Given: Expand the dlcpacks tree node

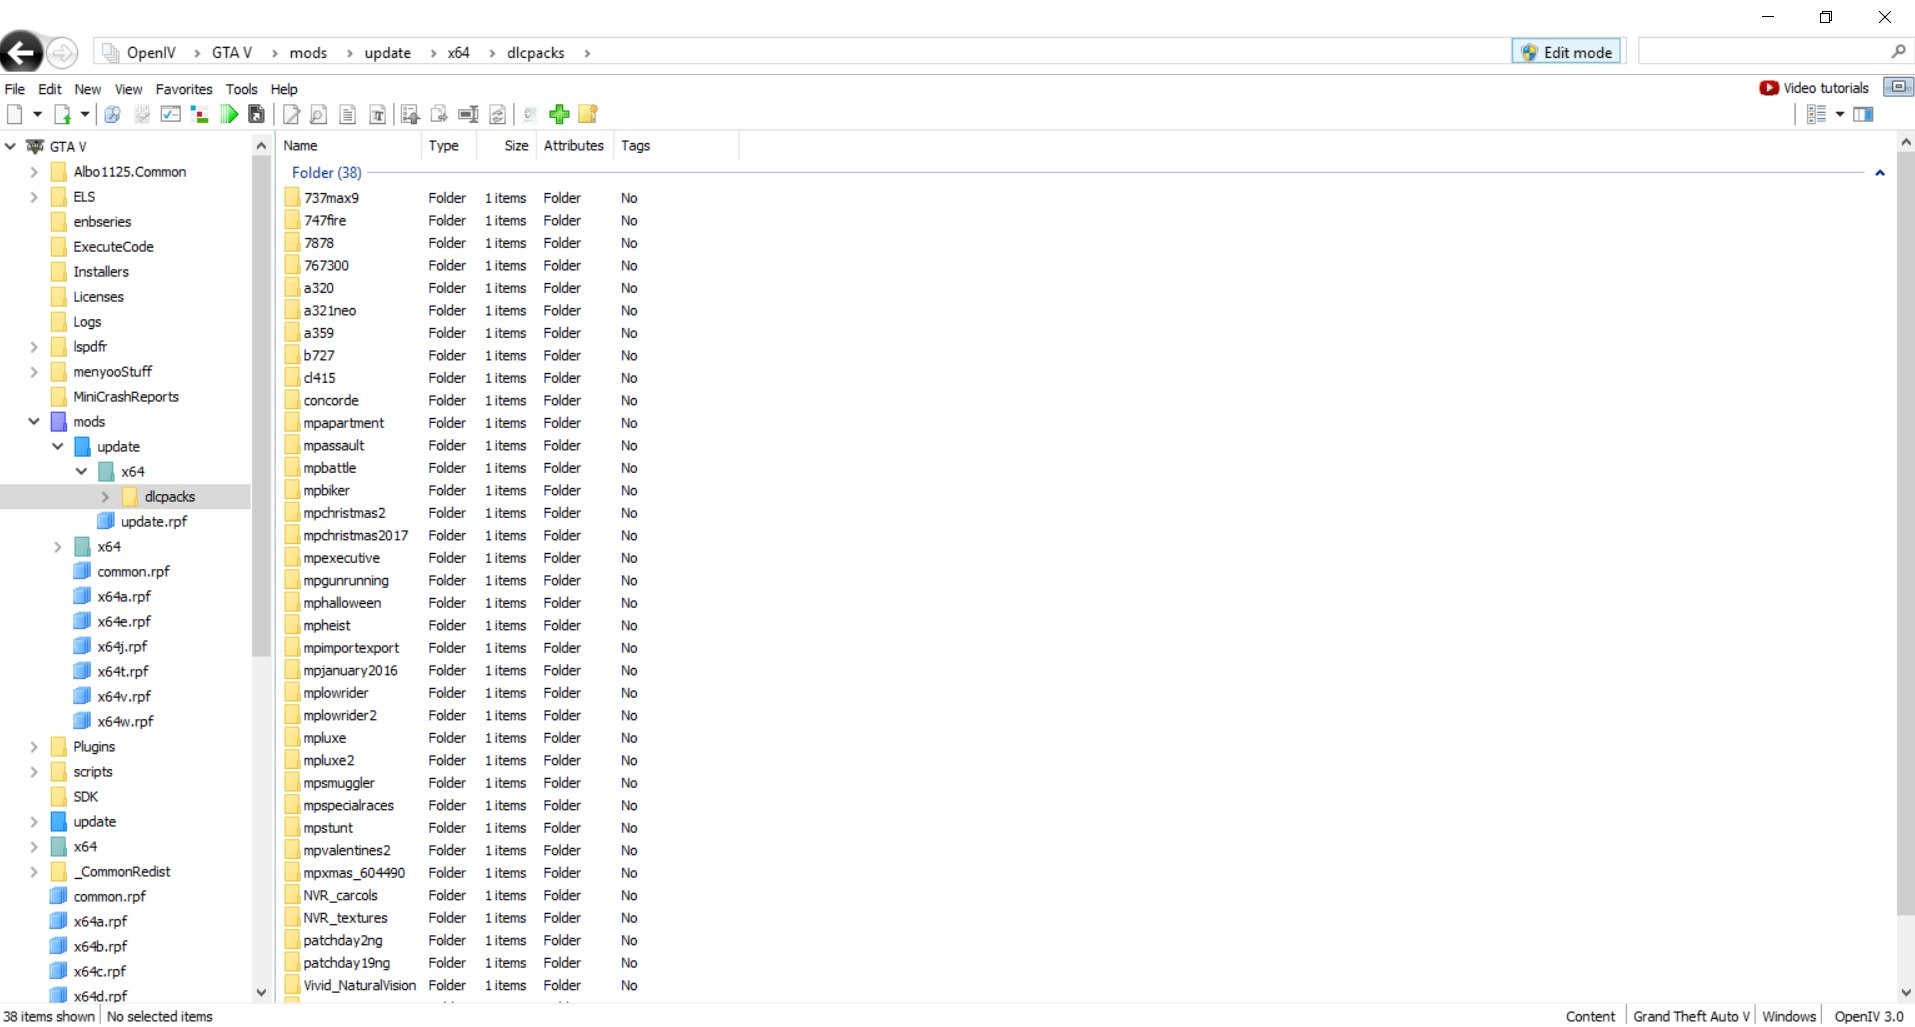Looking at the screenshot, I should coord(106,497).
